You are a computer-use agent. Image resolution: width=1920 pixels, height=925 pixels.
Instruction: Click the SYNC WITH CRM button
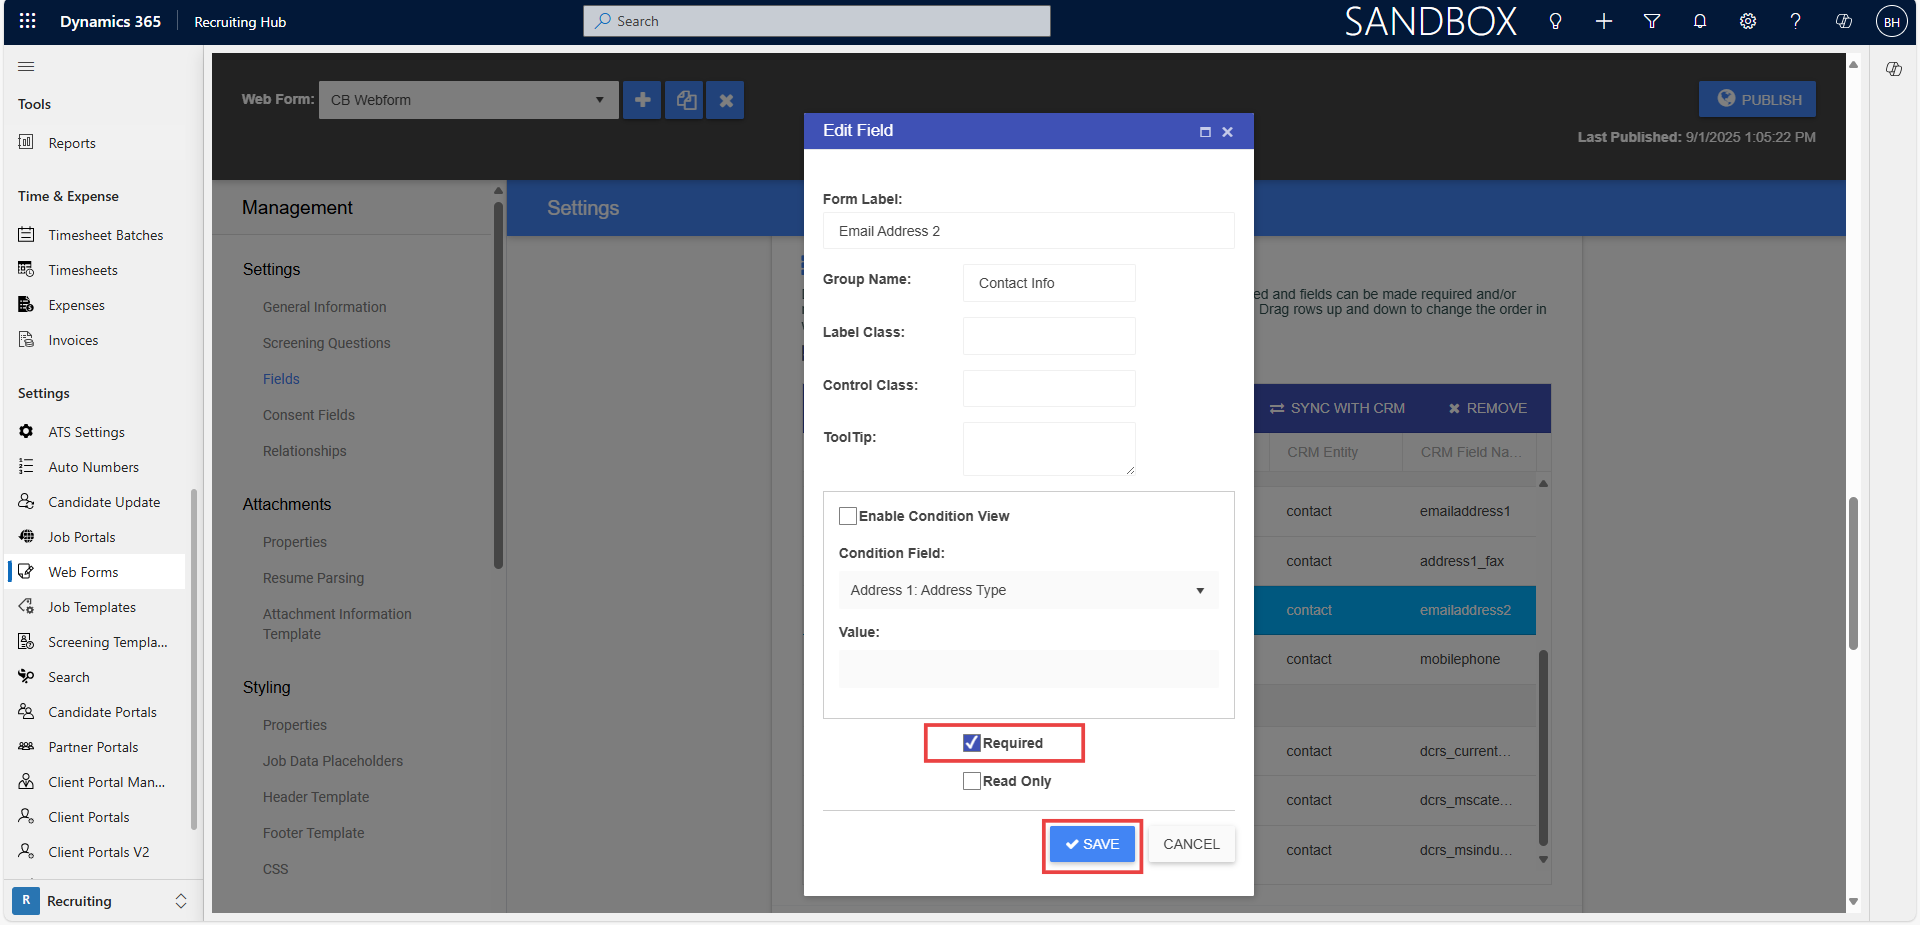tap(1338, 408)
